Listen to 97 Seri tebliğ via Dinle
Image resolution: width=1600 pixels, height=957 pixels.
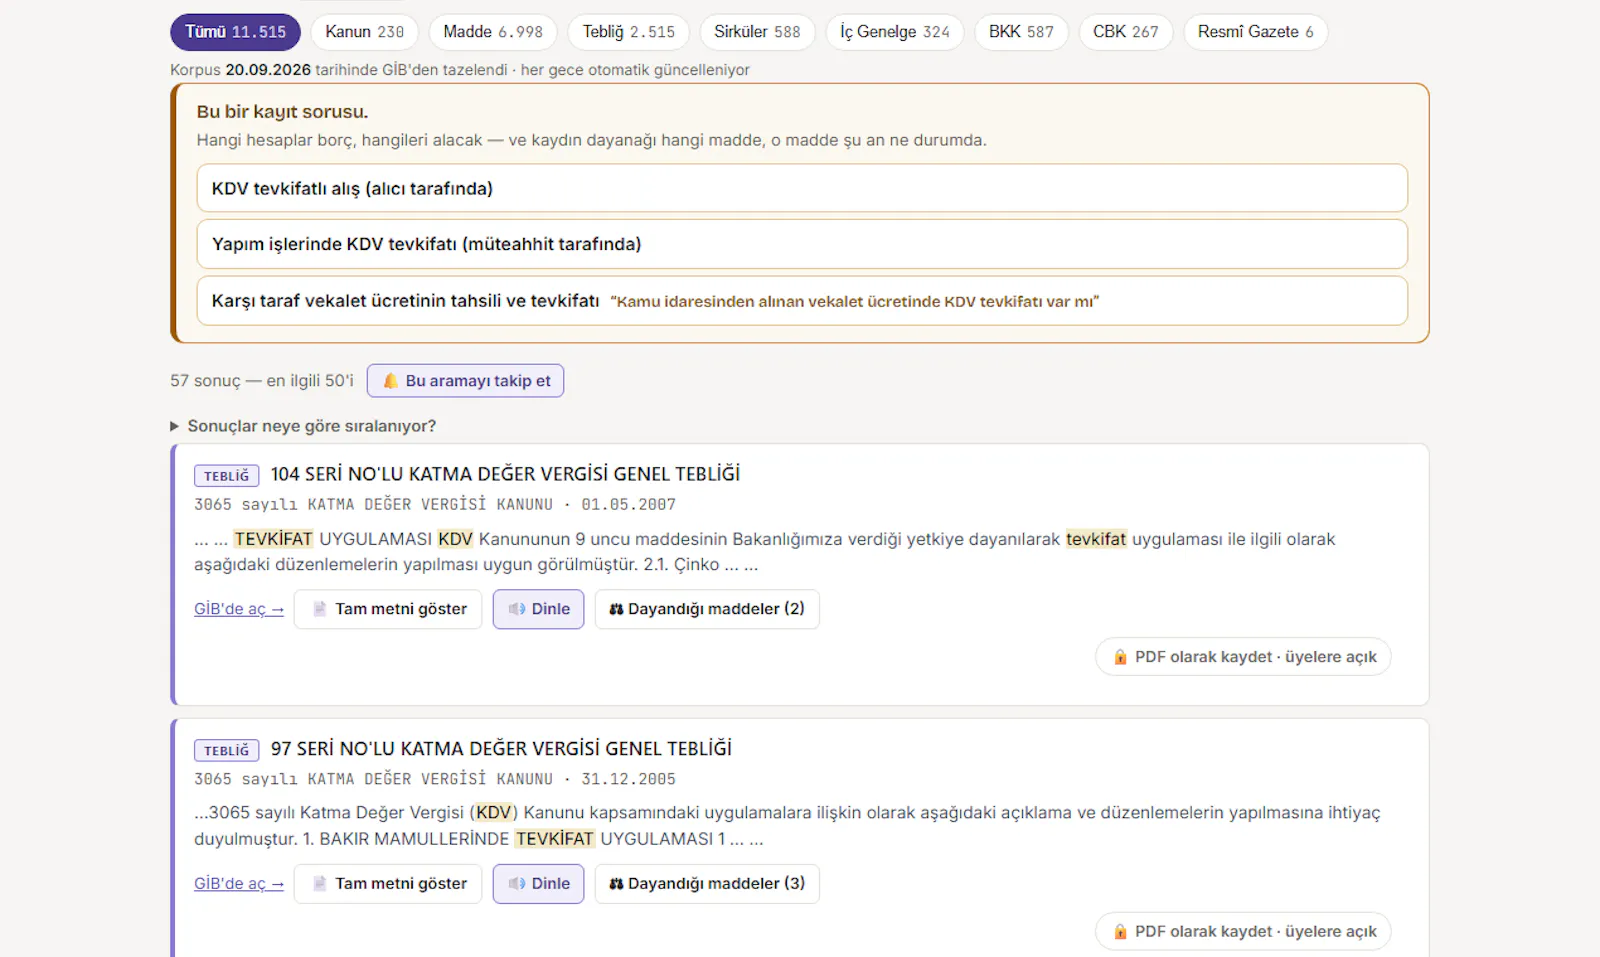[x=538, y=884]
